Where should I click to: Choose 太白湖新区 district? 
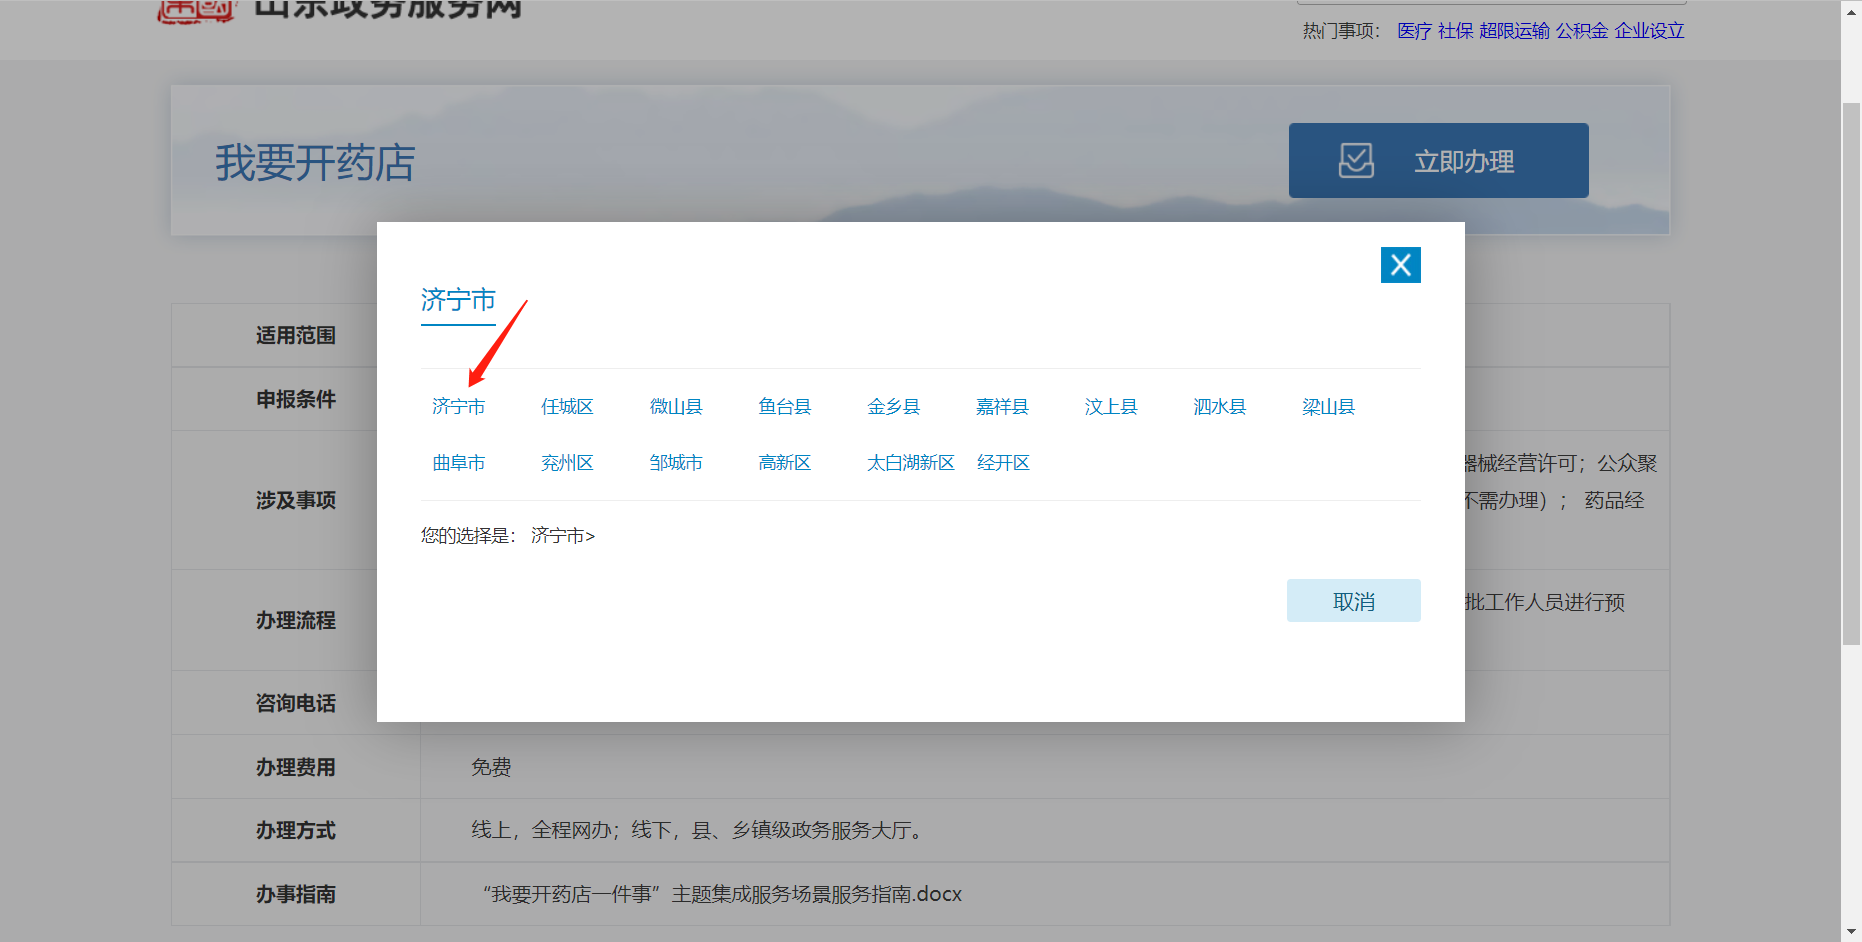tap(910, 463)
